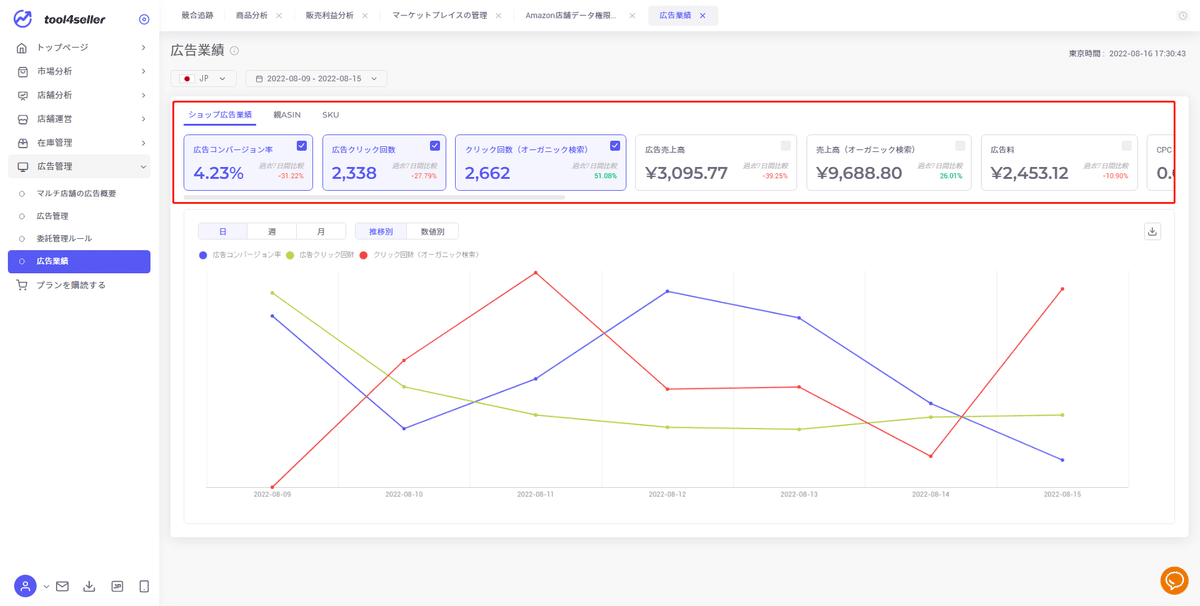This screenshot has width=1200, height=606.
Task: Open the 広告管理 submenu item under 広告管理
Action: pos(52,216)
